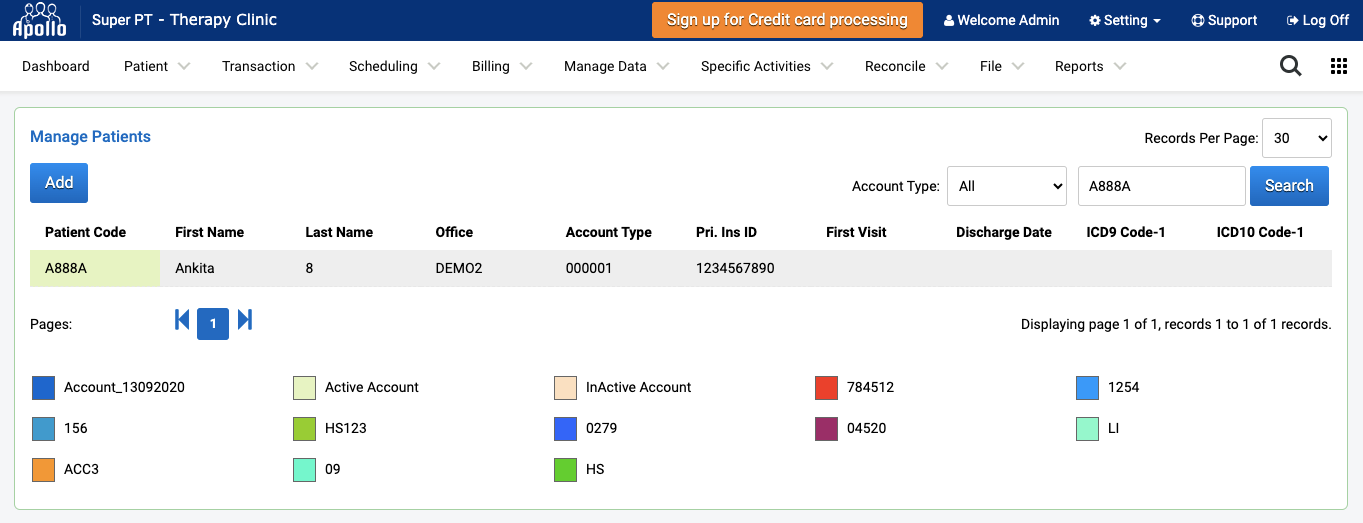Screen dimensions: 1363x523
Task: Open the Manage Data menu
Action: (x=616, y=66)
